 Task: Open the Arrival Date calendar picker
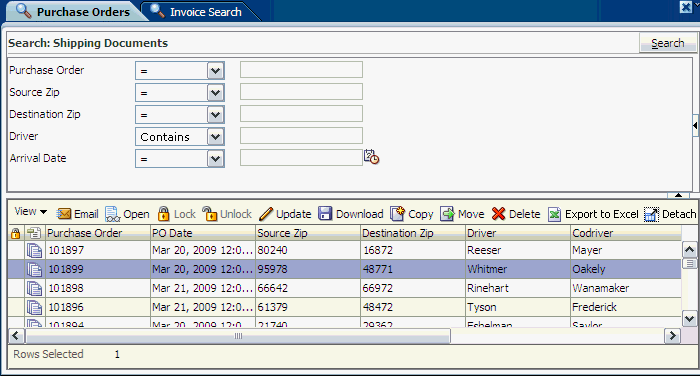(371, 157)
